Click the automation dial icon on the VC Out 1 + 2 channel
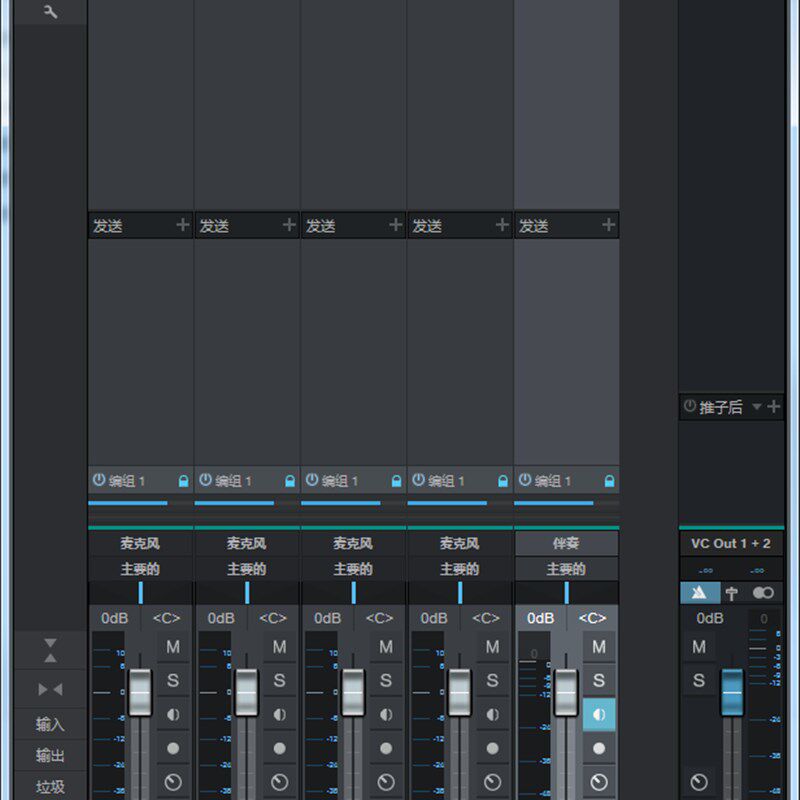Image resolution: width=800 pixels, height=800 pixels. tap(699, 782)
